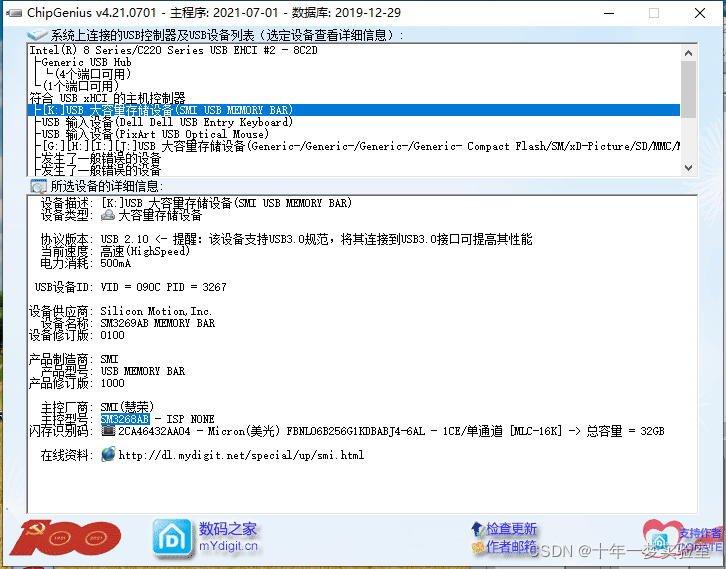Select the USB xHCI 主机控制器 row

354,98
